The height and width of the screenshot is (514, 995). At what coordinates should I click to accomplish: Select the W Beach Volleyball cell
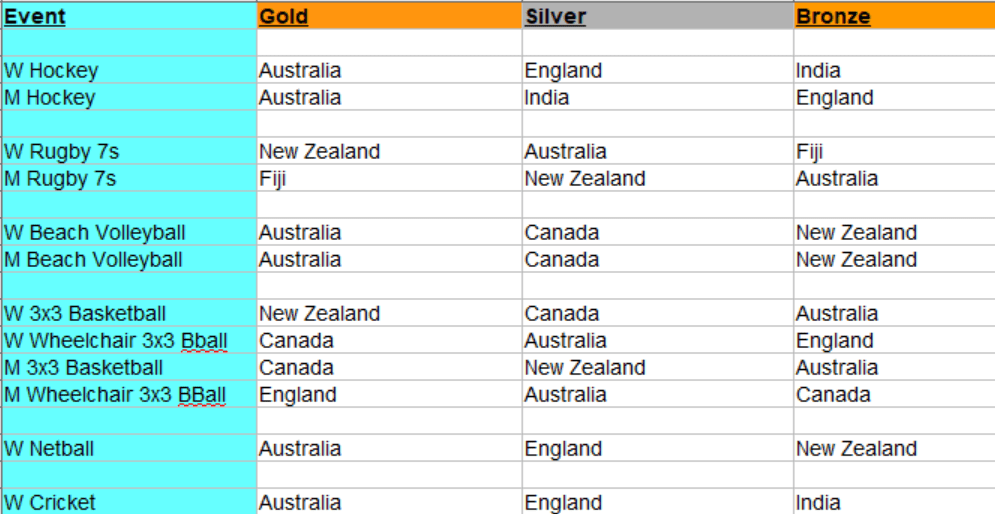pyautogui.click(x=128, y=233)
